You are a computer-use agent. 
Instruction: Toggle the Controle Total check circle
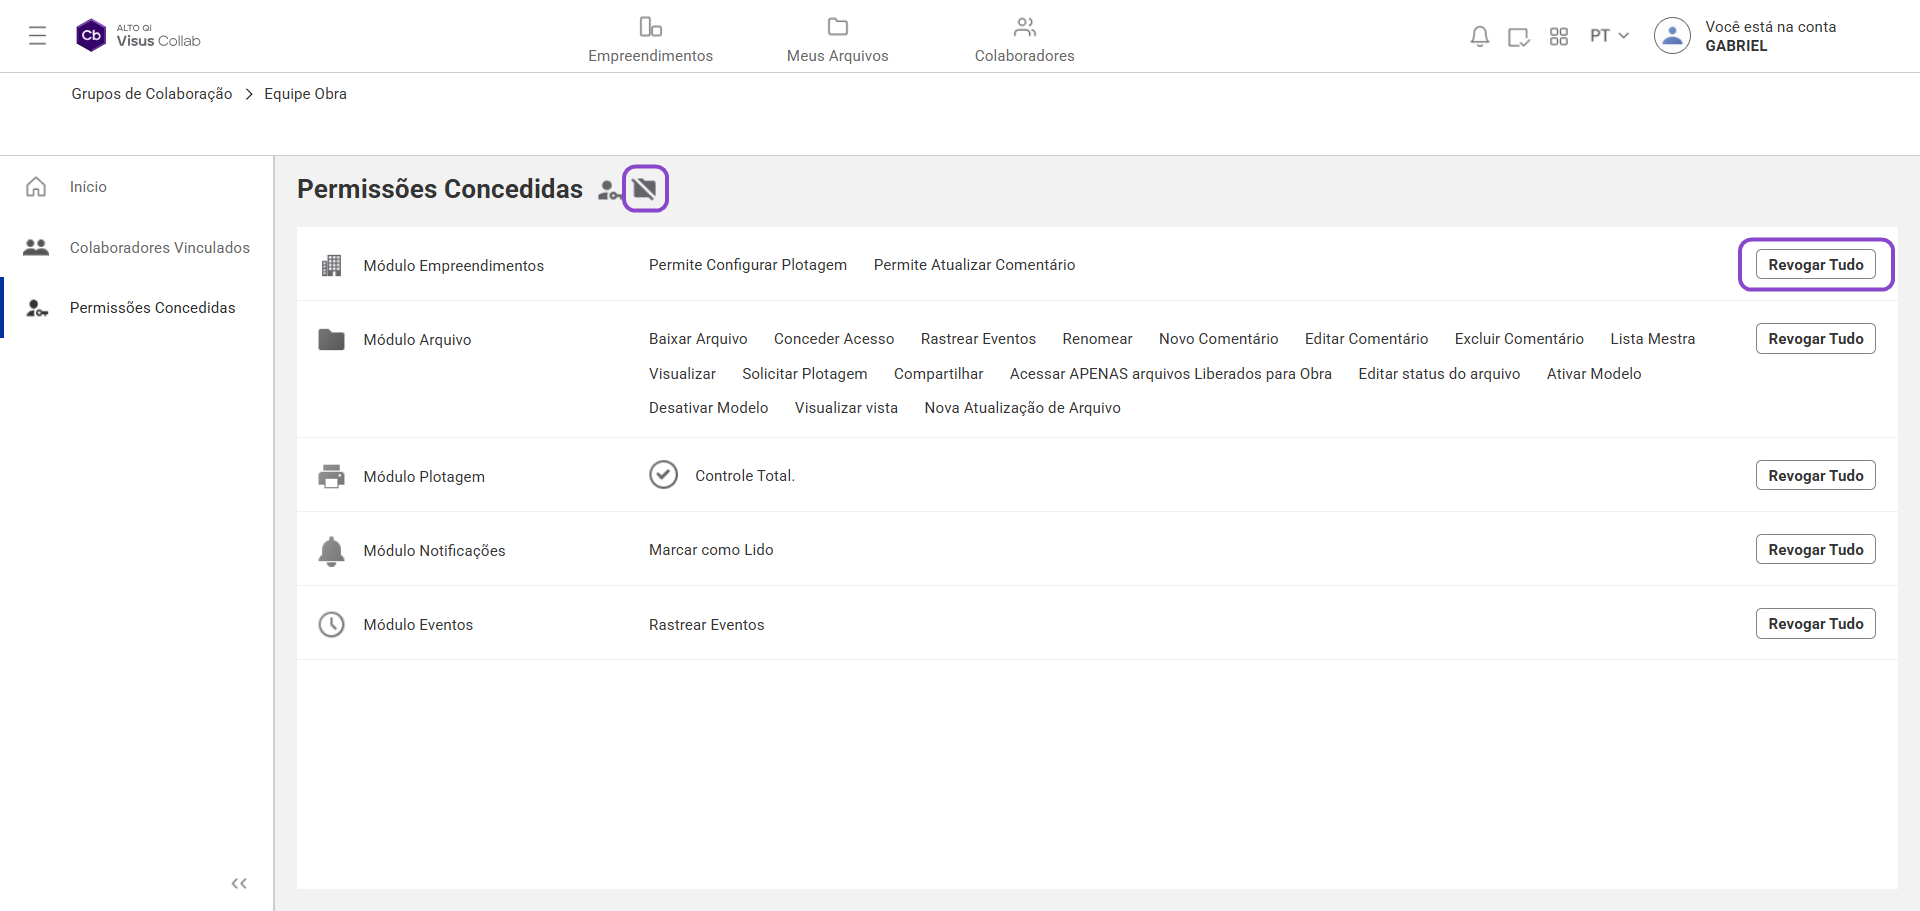[663, 475]
